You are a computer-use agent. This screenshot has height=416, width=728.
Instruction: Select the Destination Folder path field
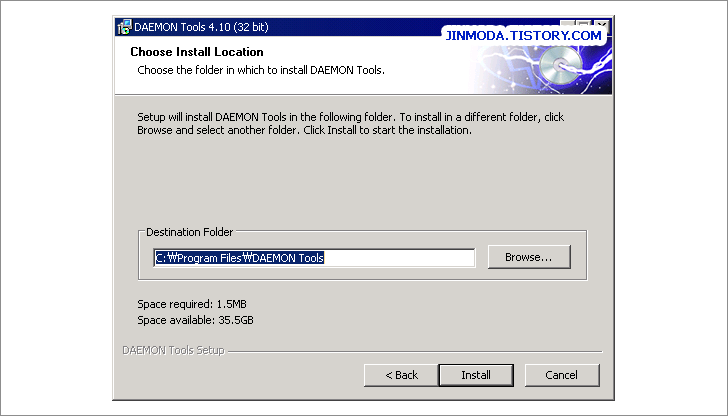point(314,258)
